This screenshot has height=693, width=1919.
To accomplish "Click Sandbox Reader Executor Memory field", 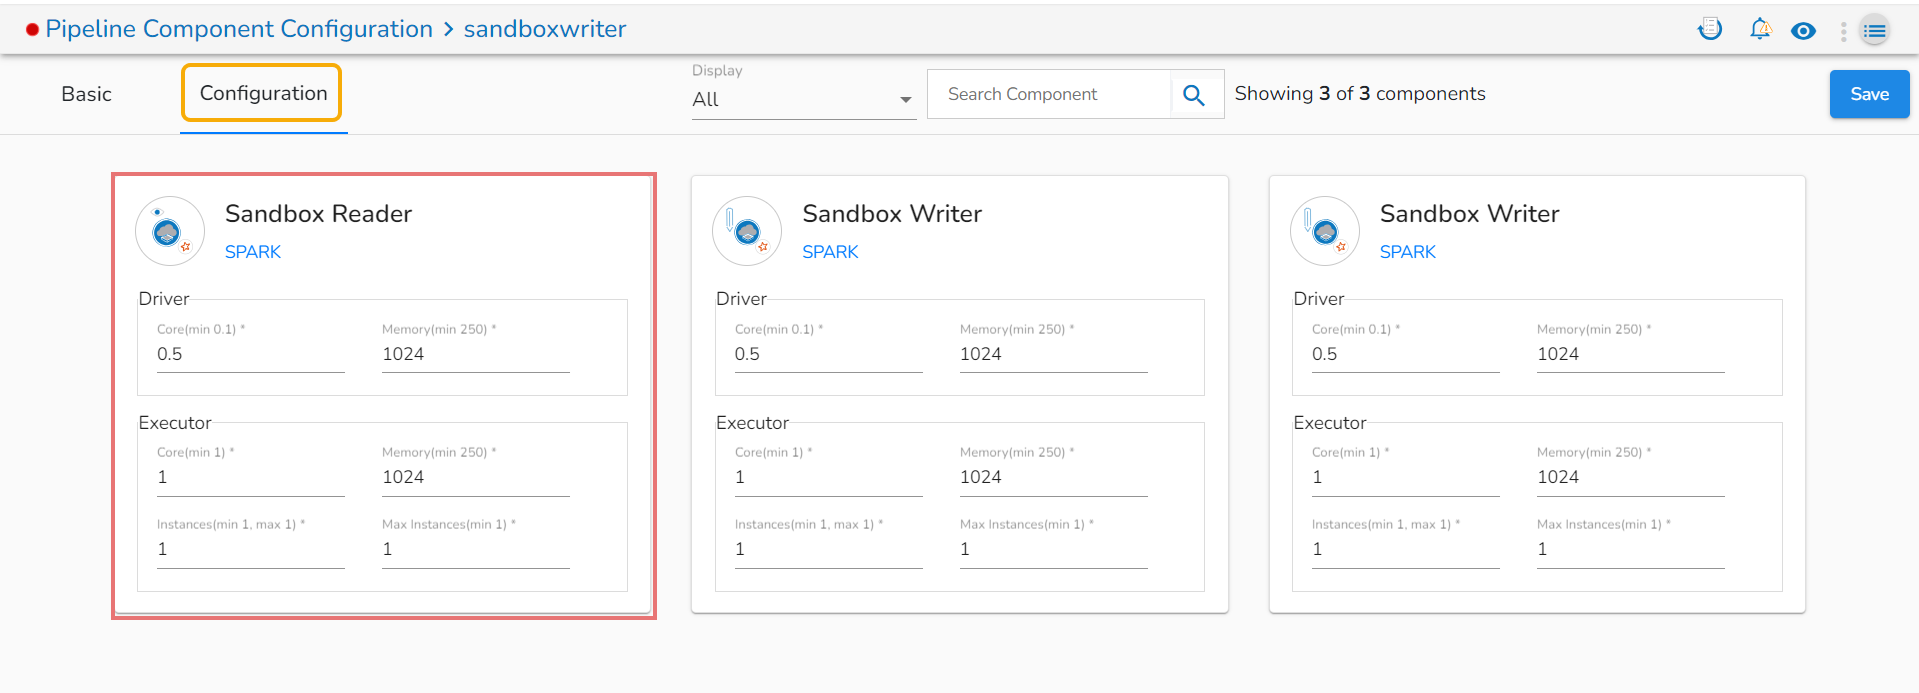I will pos(475,478).
